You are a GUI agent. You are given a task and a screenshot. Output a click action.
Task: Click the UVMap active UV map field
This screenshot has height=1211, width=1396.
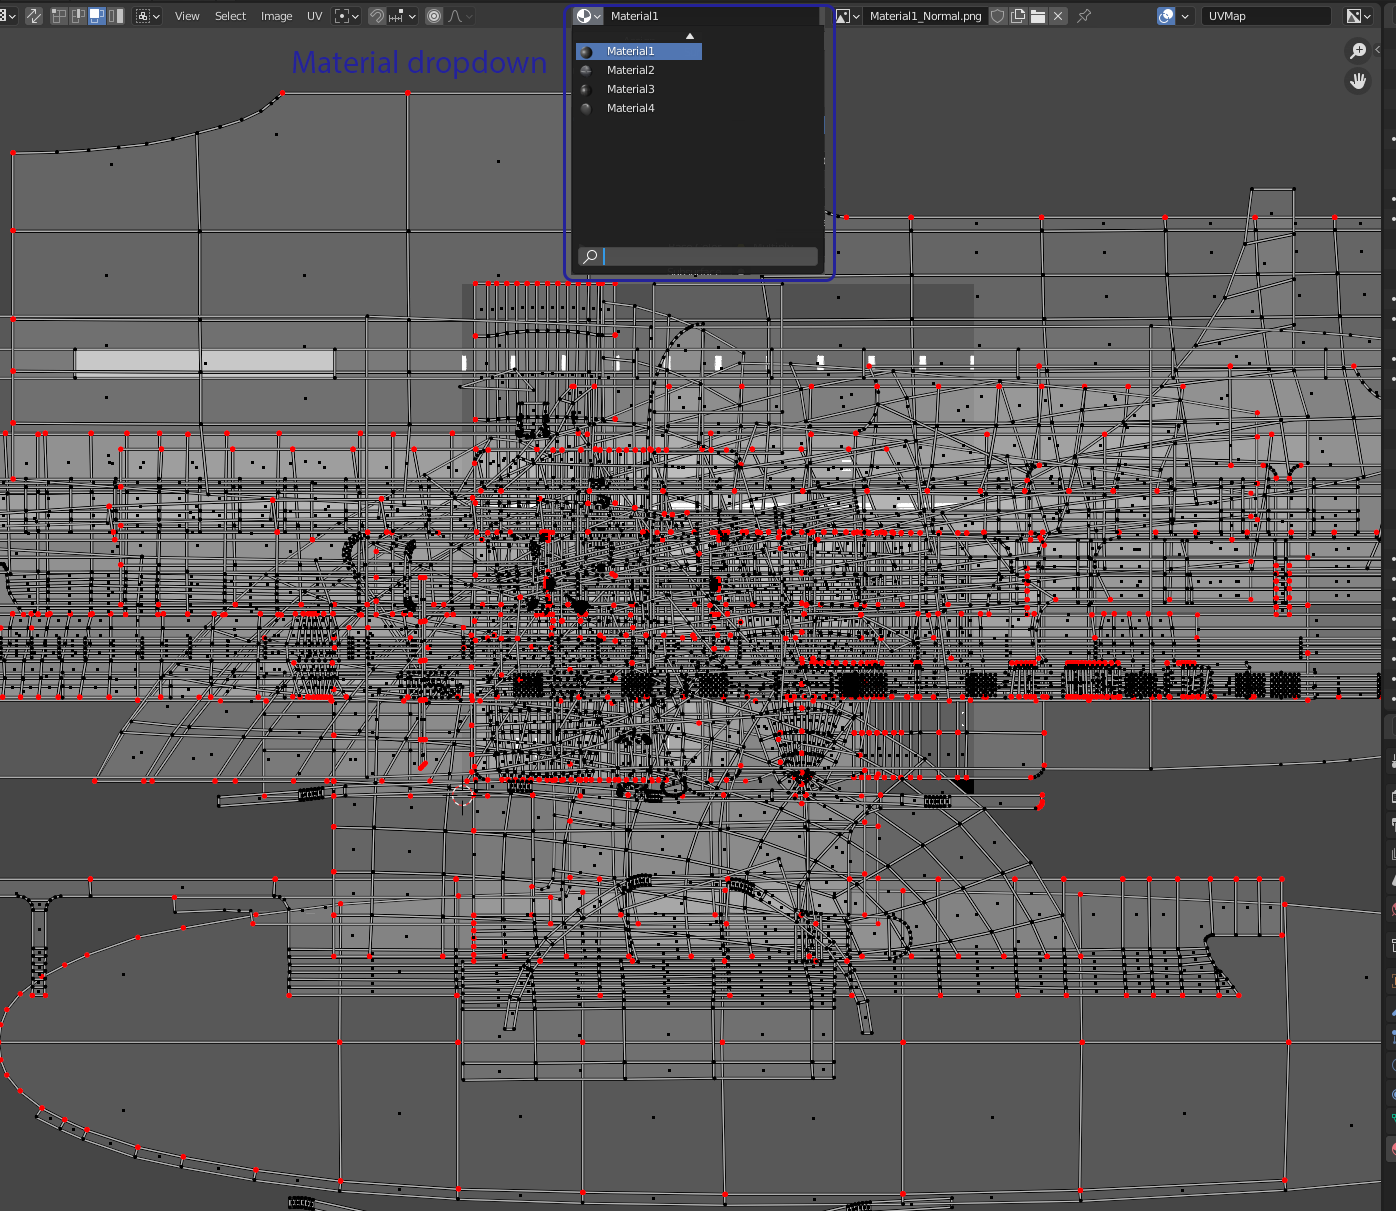[x=1267, y=16]
